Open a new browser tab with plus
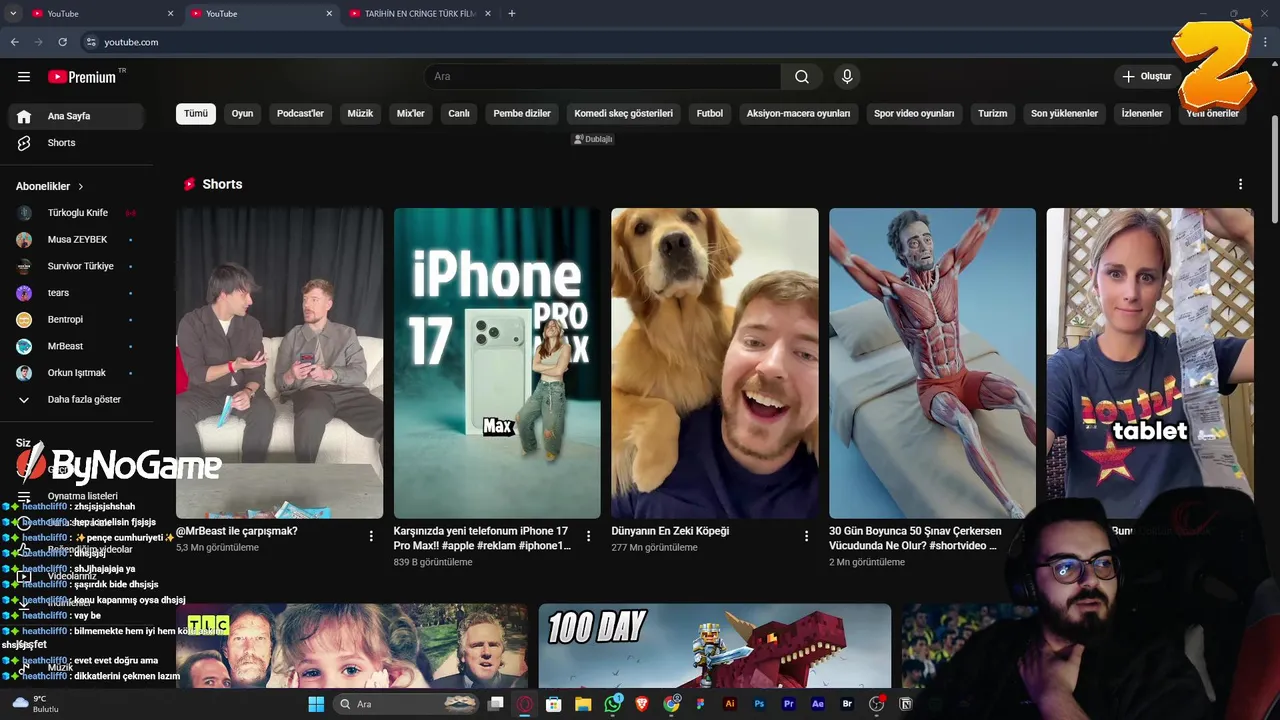Screen dimensions: 1280x720 point(512,14)
